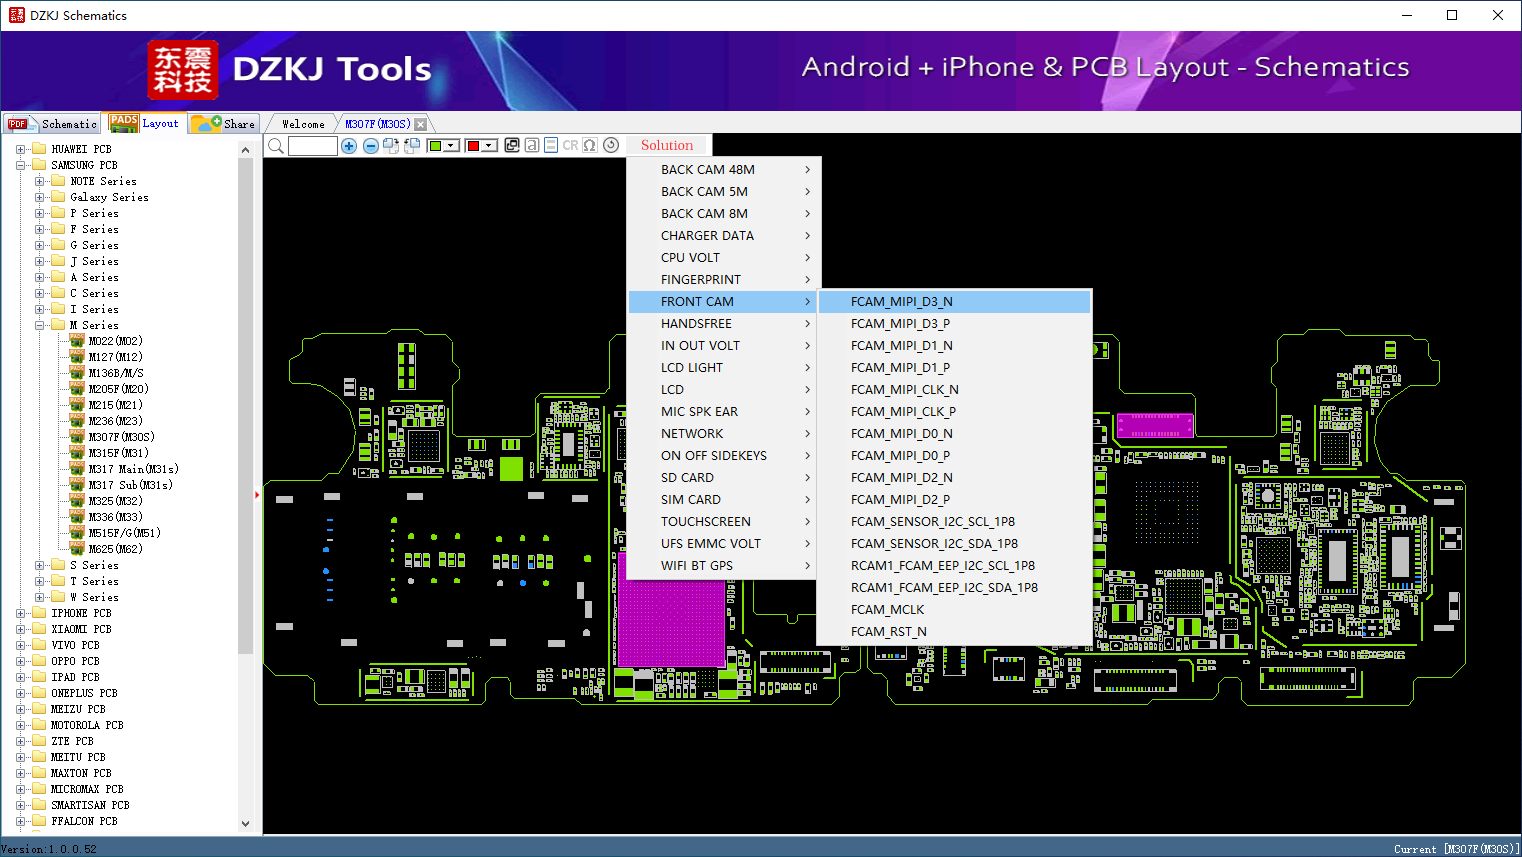Click the PADS icon beside M127(M12)
This screenshot has height=857, width=1522.
point(77,357)
